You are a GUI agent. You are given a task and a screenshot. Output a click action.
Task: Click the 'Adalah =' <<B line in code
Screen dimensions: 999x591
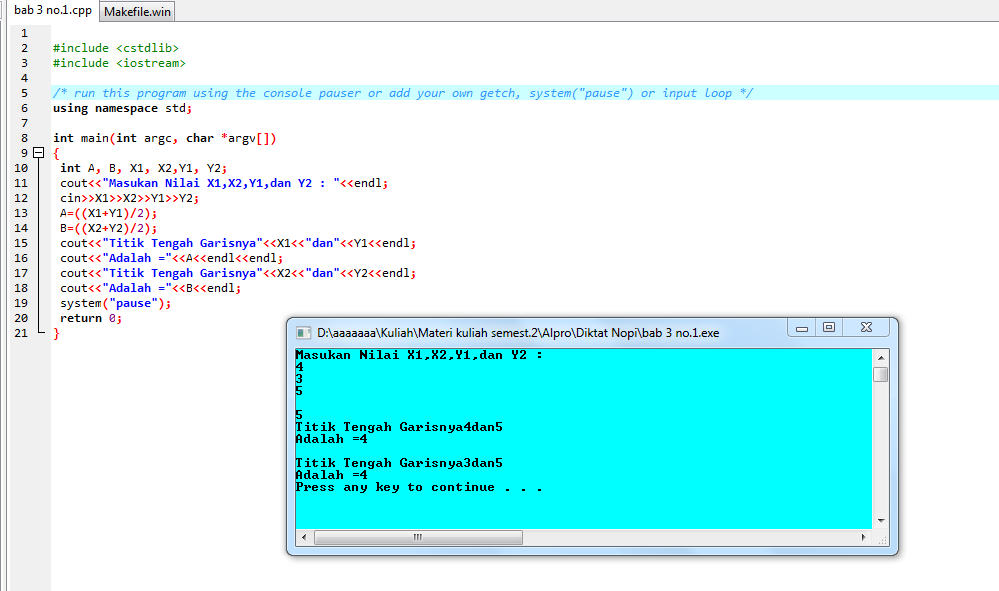pyautogui.click(x=150, y=288)
